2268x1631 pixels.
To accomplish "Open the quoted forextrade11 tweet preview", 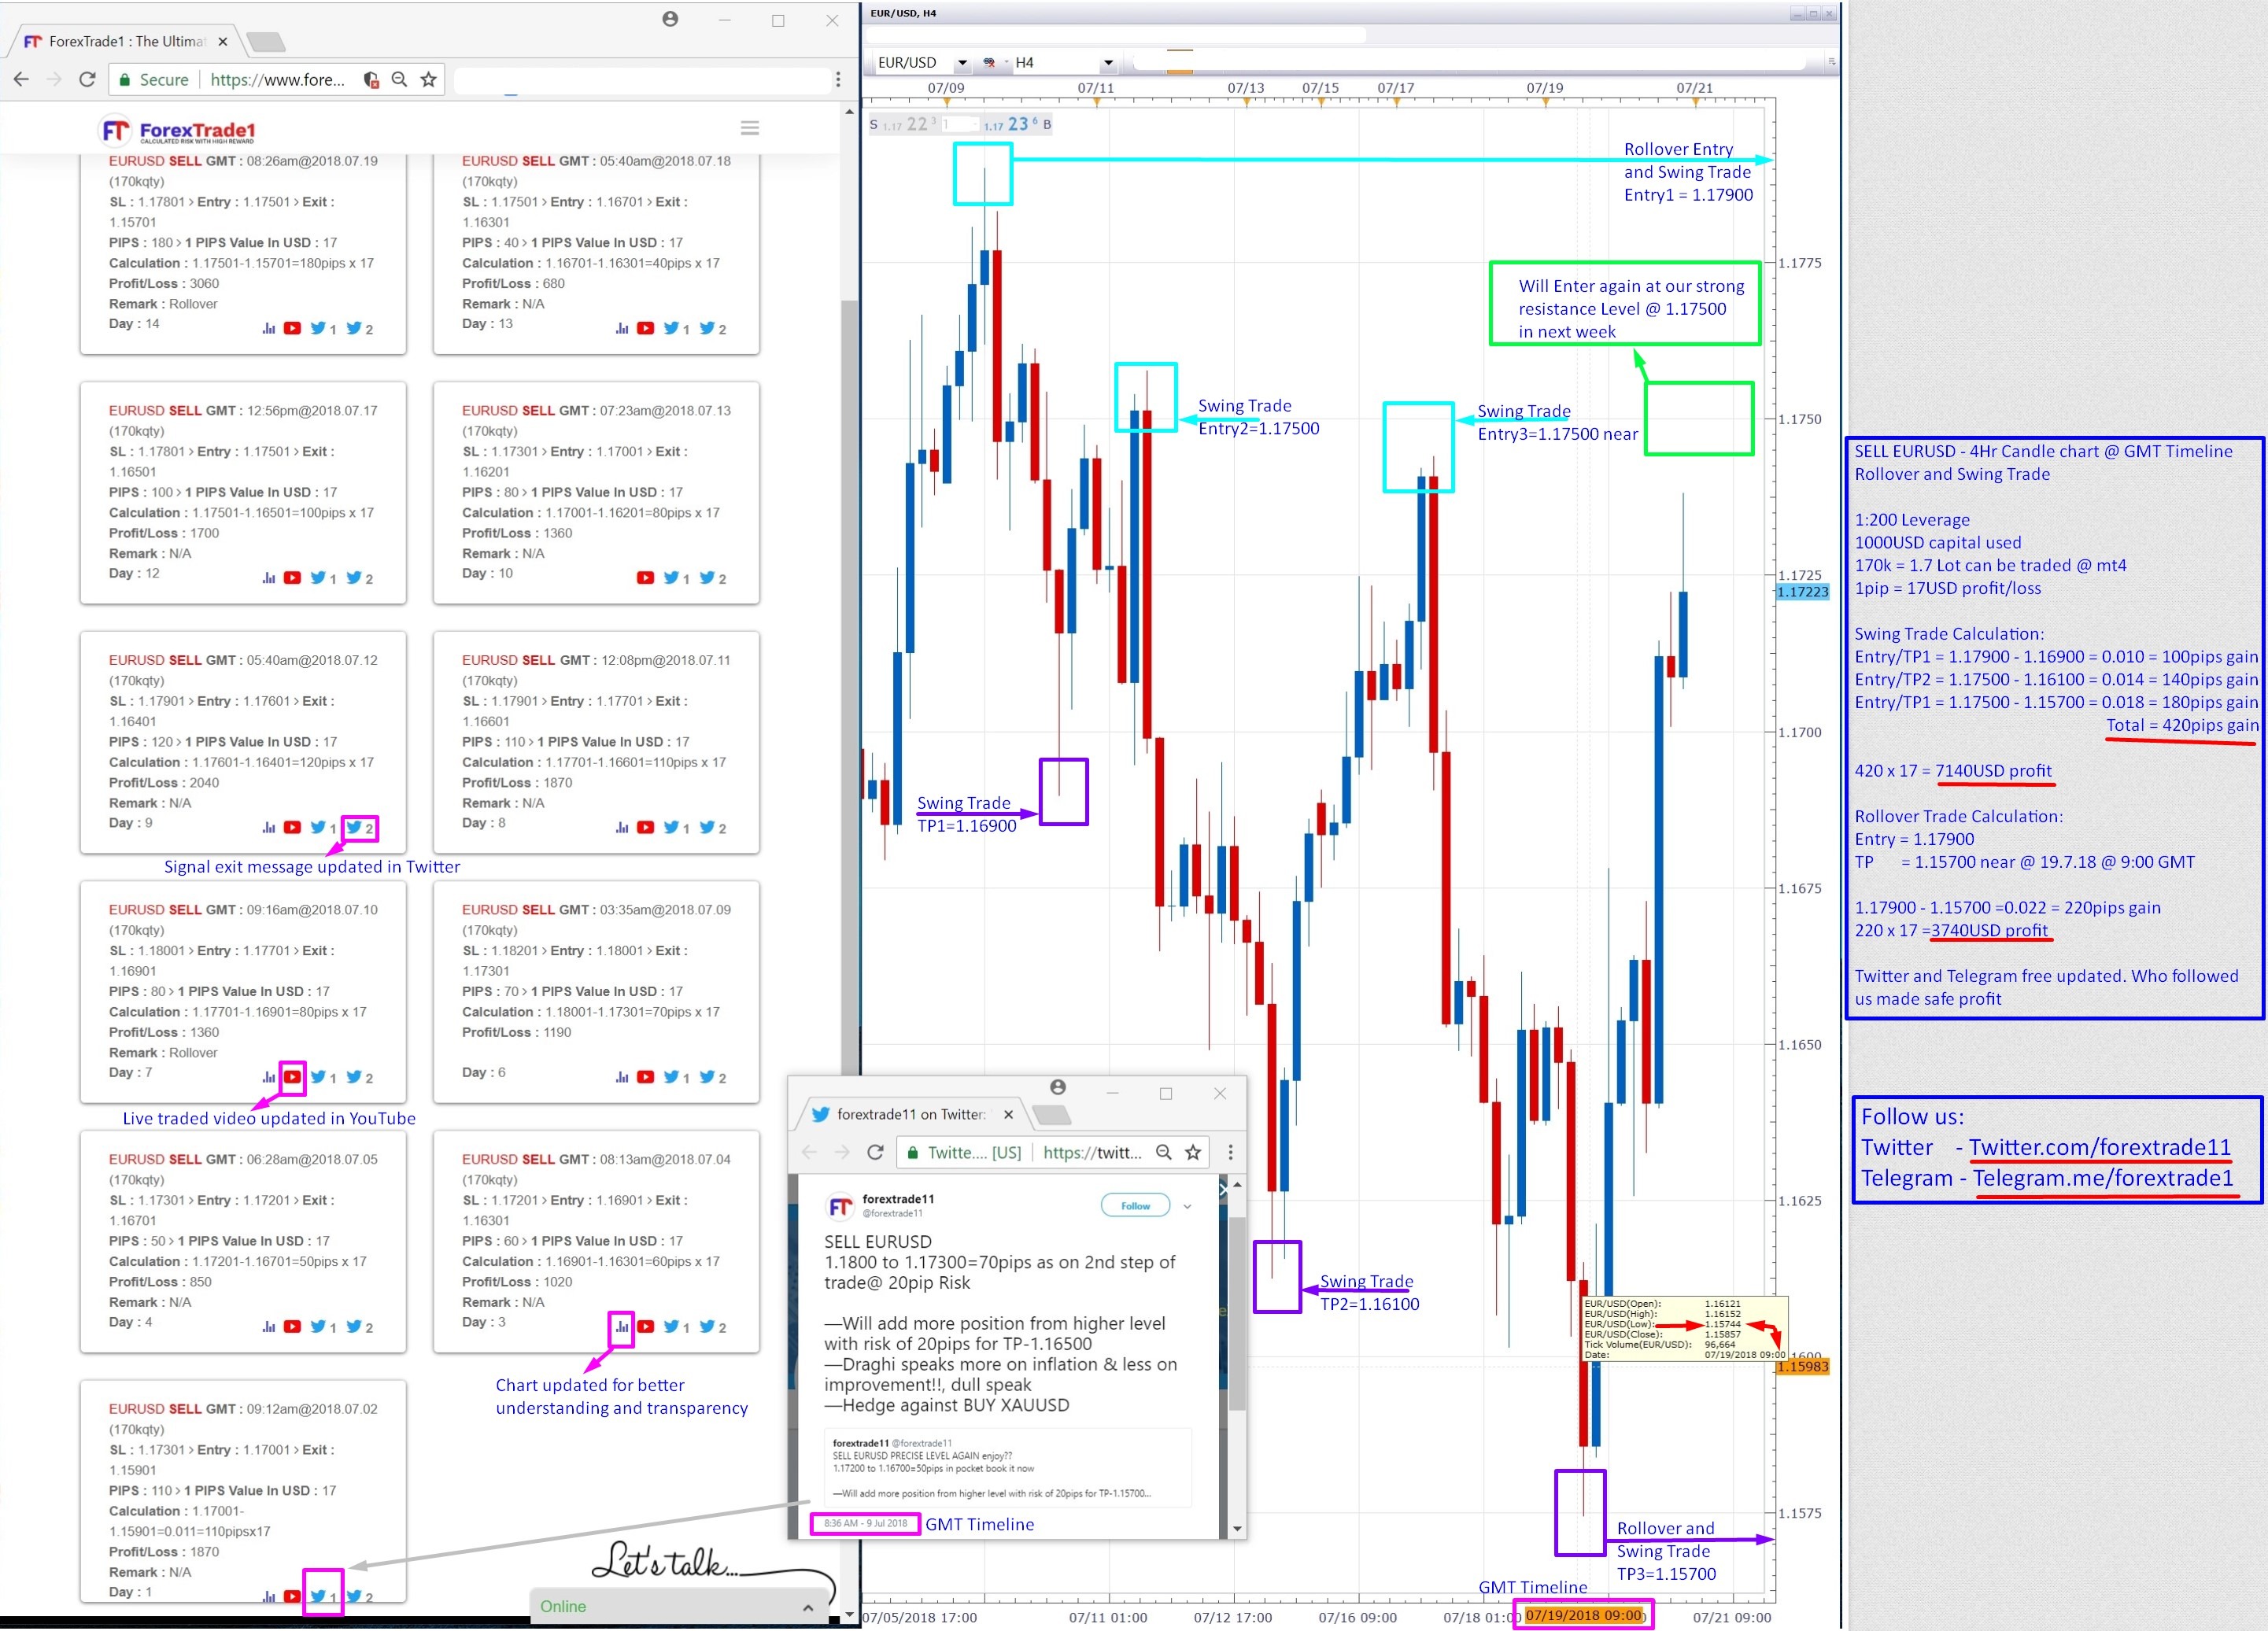I will click(1007, 1469).
